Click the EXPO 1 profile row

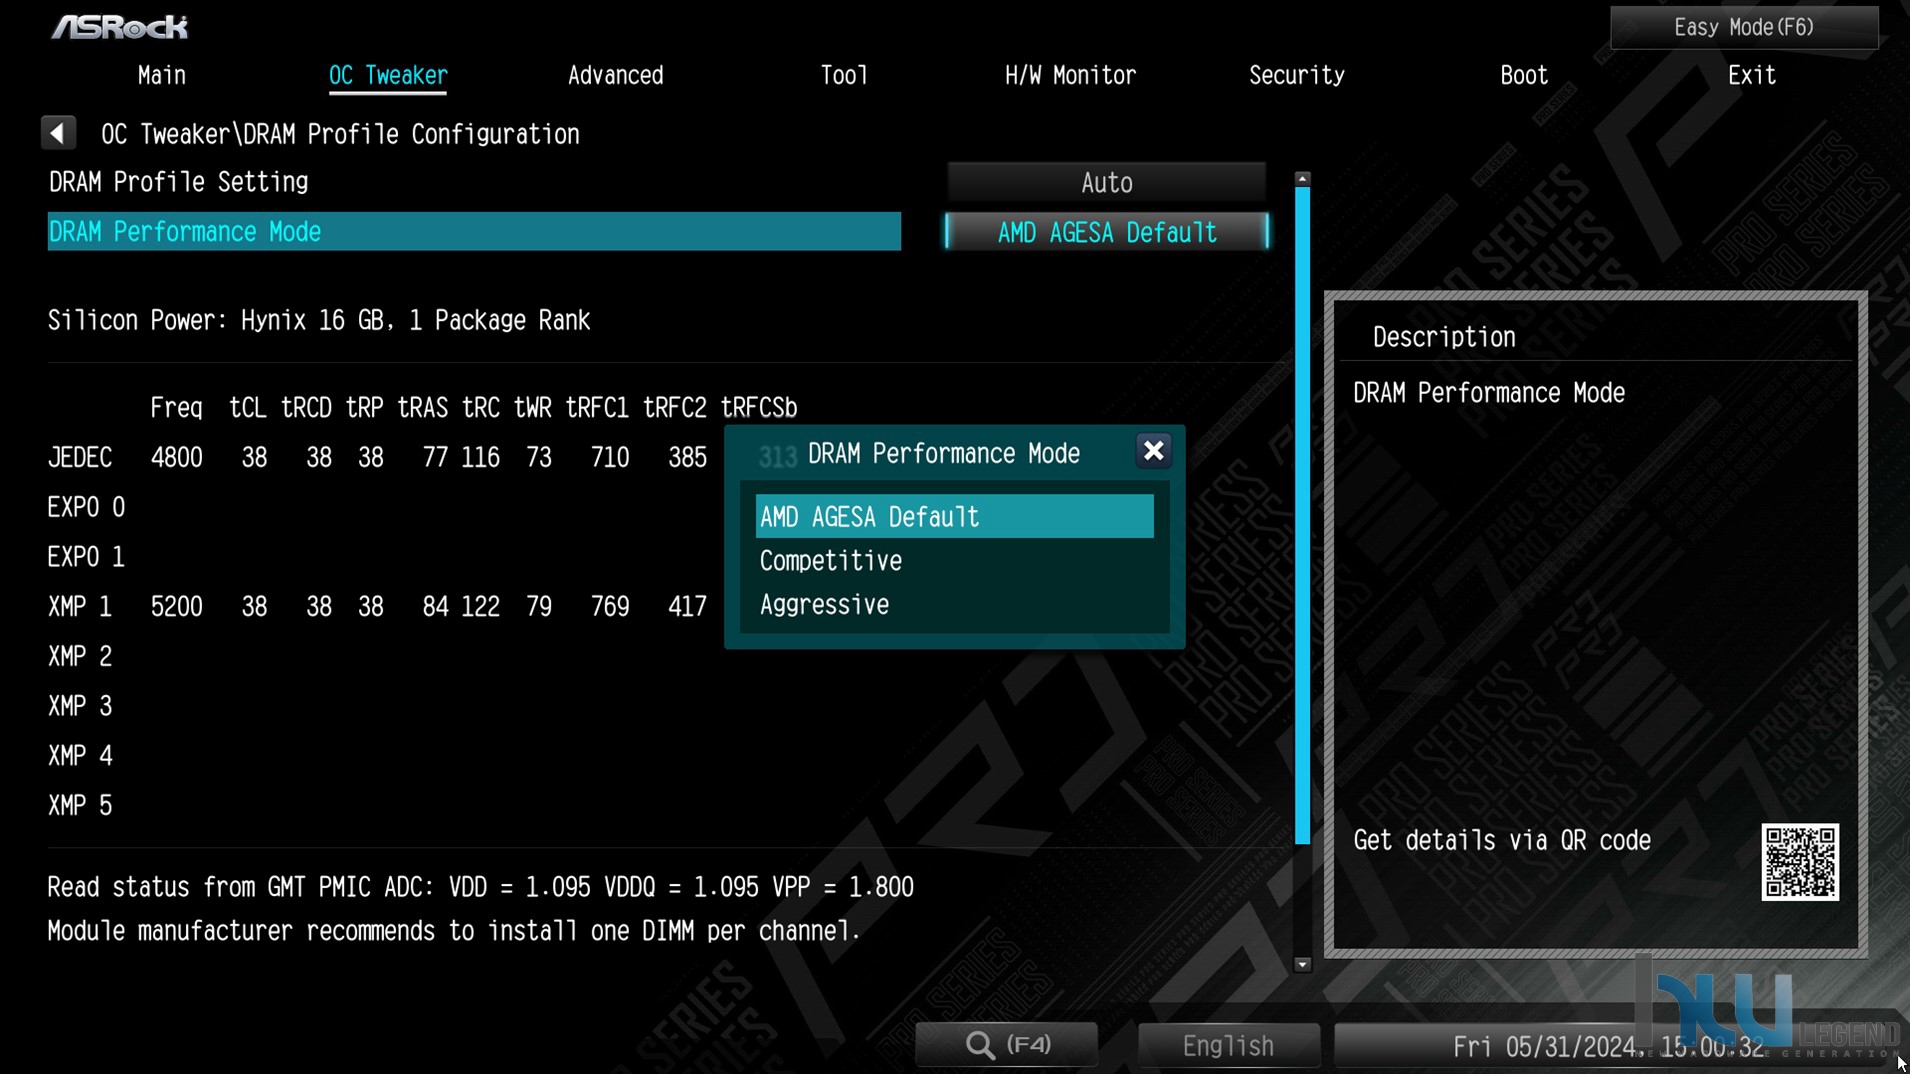(86, 557)
